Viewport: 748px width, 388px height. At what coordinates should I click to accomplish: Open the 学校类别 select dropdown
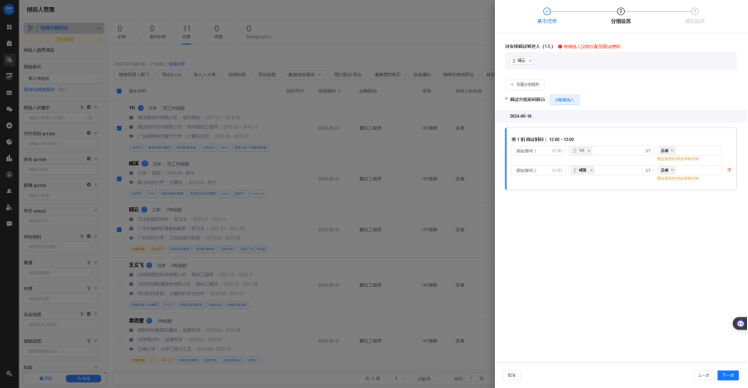[x=61, y=247]
